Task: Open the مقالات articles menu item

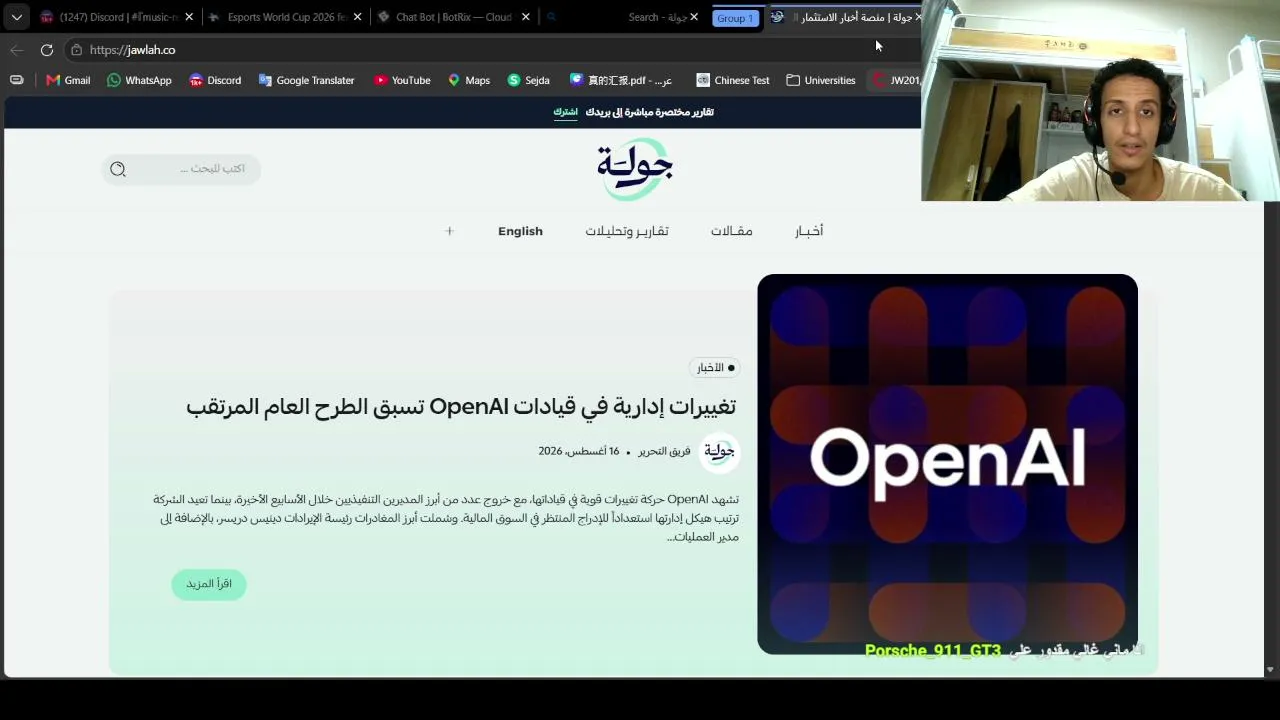Action: pyautogui.click(x=732, y=231)
